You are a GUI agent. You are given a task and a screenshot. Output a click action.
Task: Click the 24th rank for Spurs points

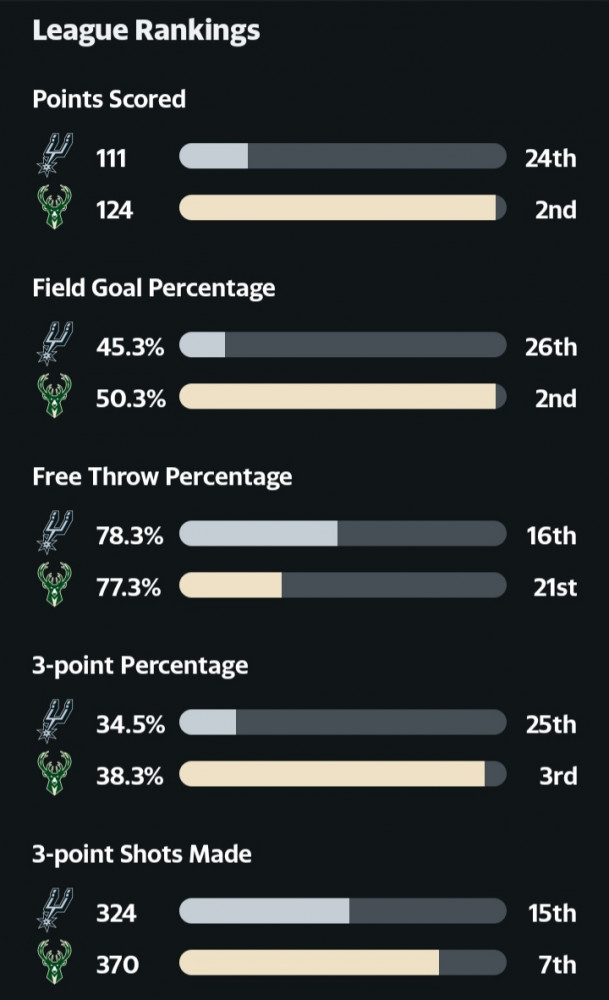click(550, 158)
